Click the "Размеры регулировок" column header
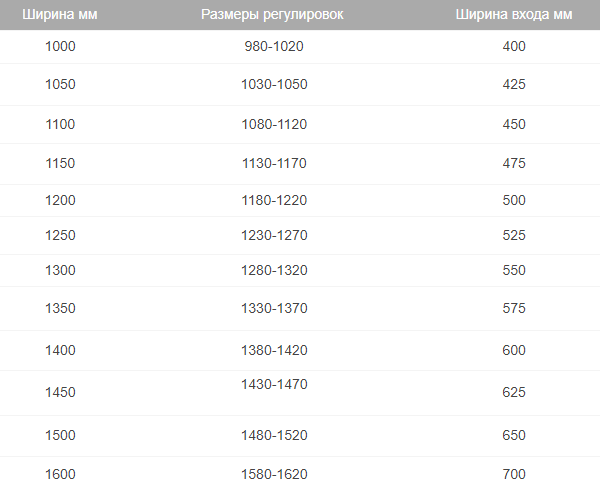The height and width of the screenshot is (491, 600). (x=273, y=15)
